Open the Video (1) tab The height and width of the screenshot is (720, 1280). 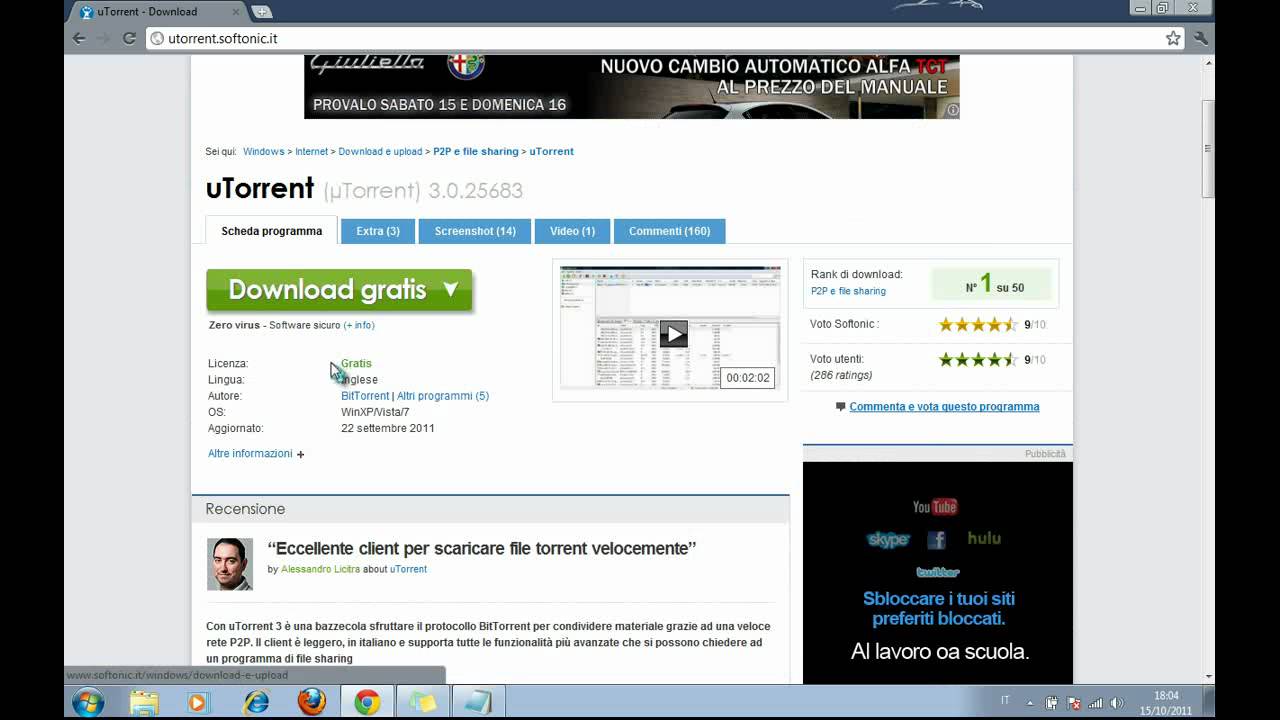click(572, 231)
